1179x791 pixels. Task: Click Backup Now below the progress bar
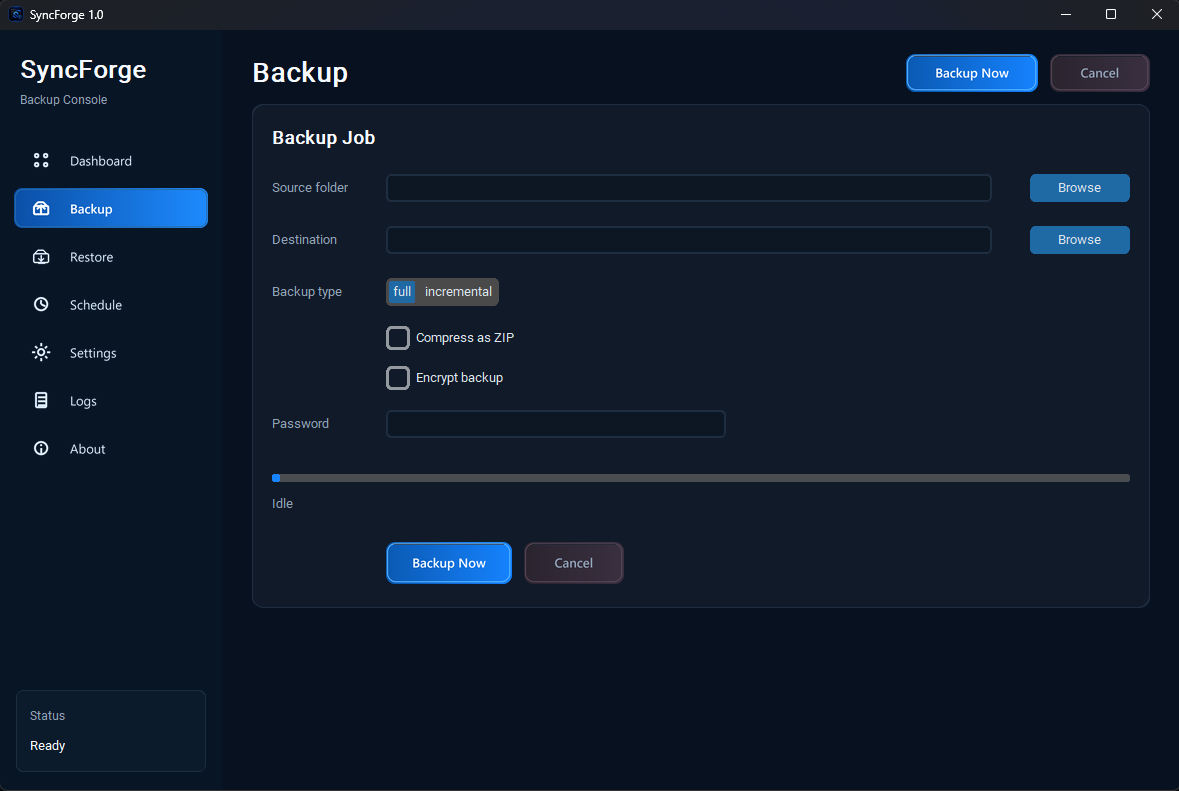(449, 562)
